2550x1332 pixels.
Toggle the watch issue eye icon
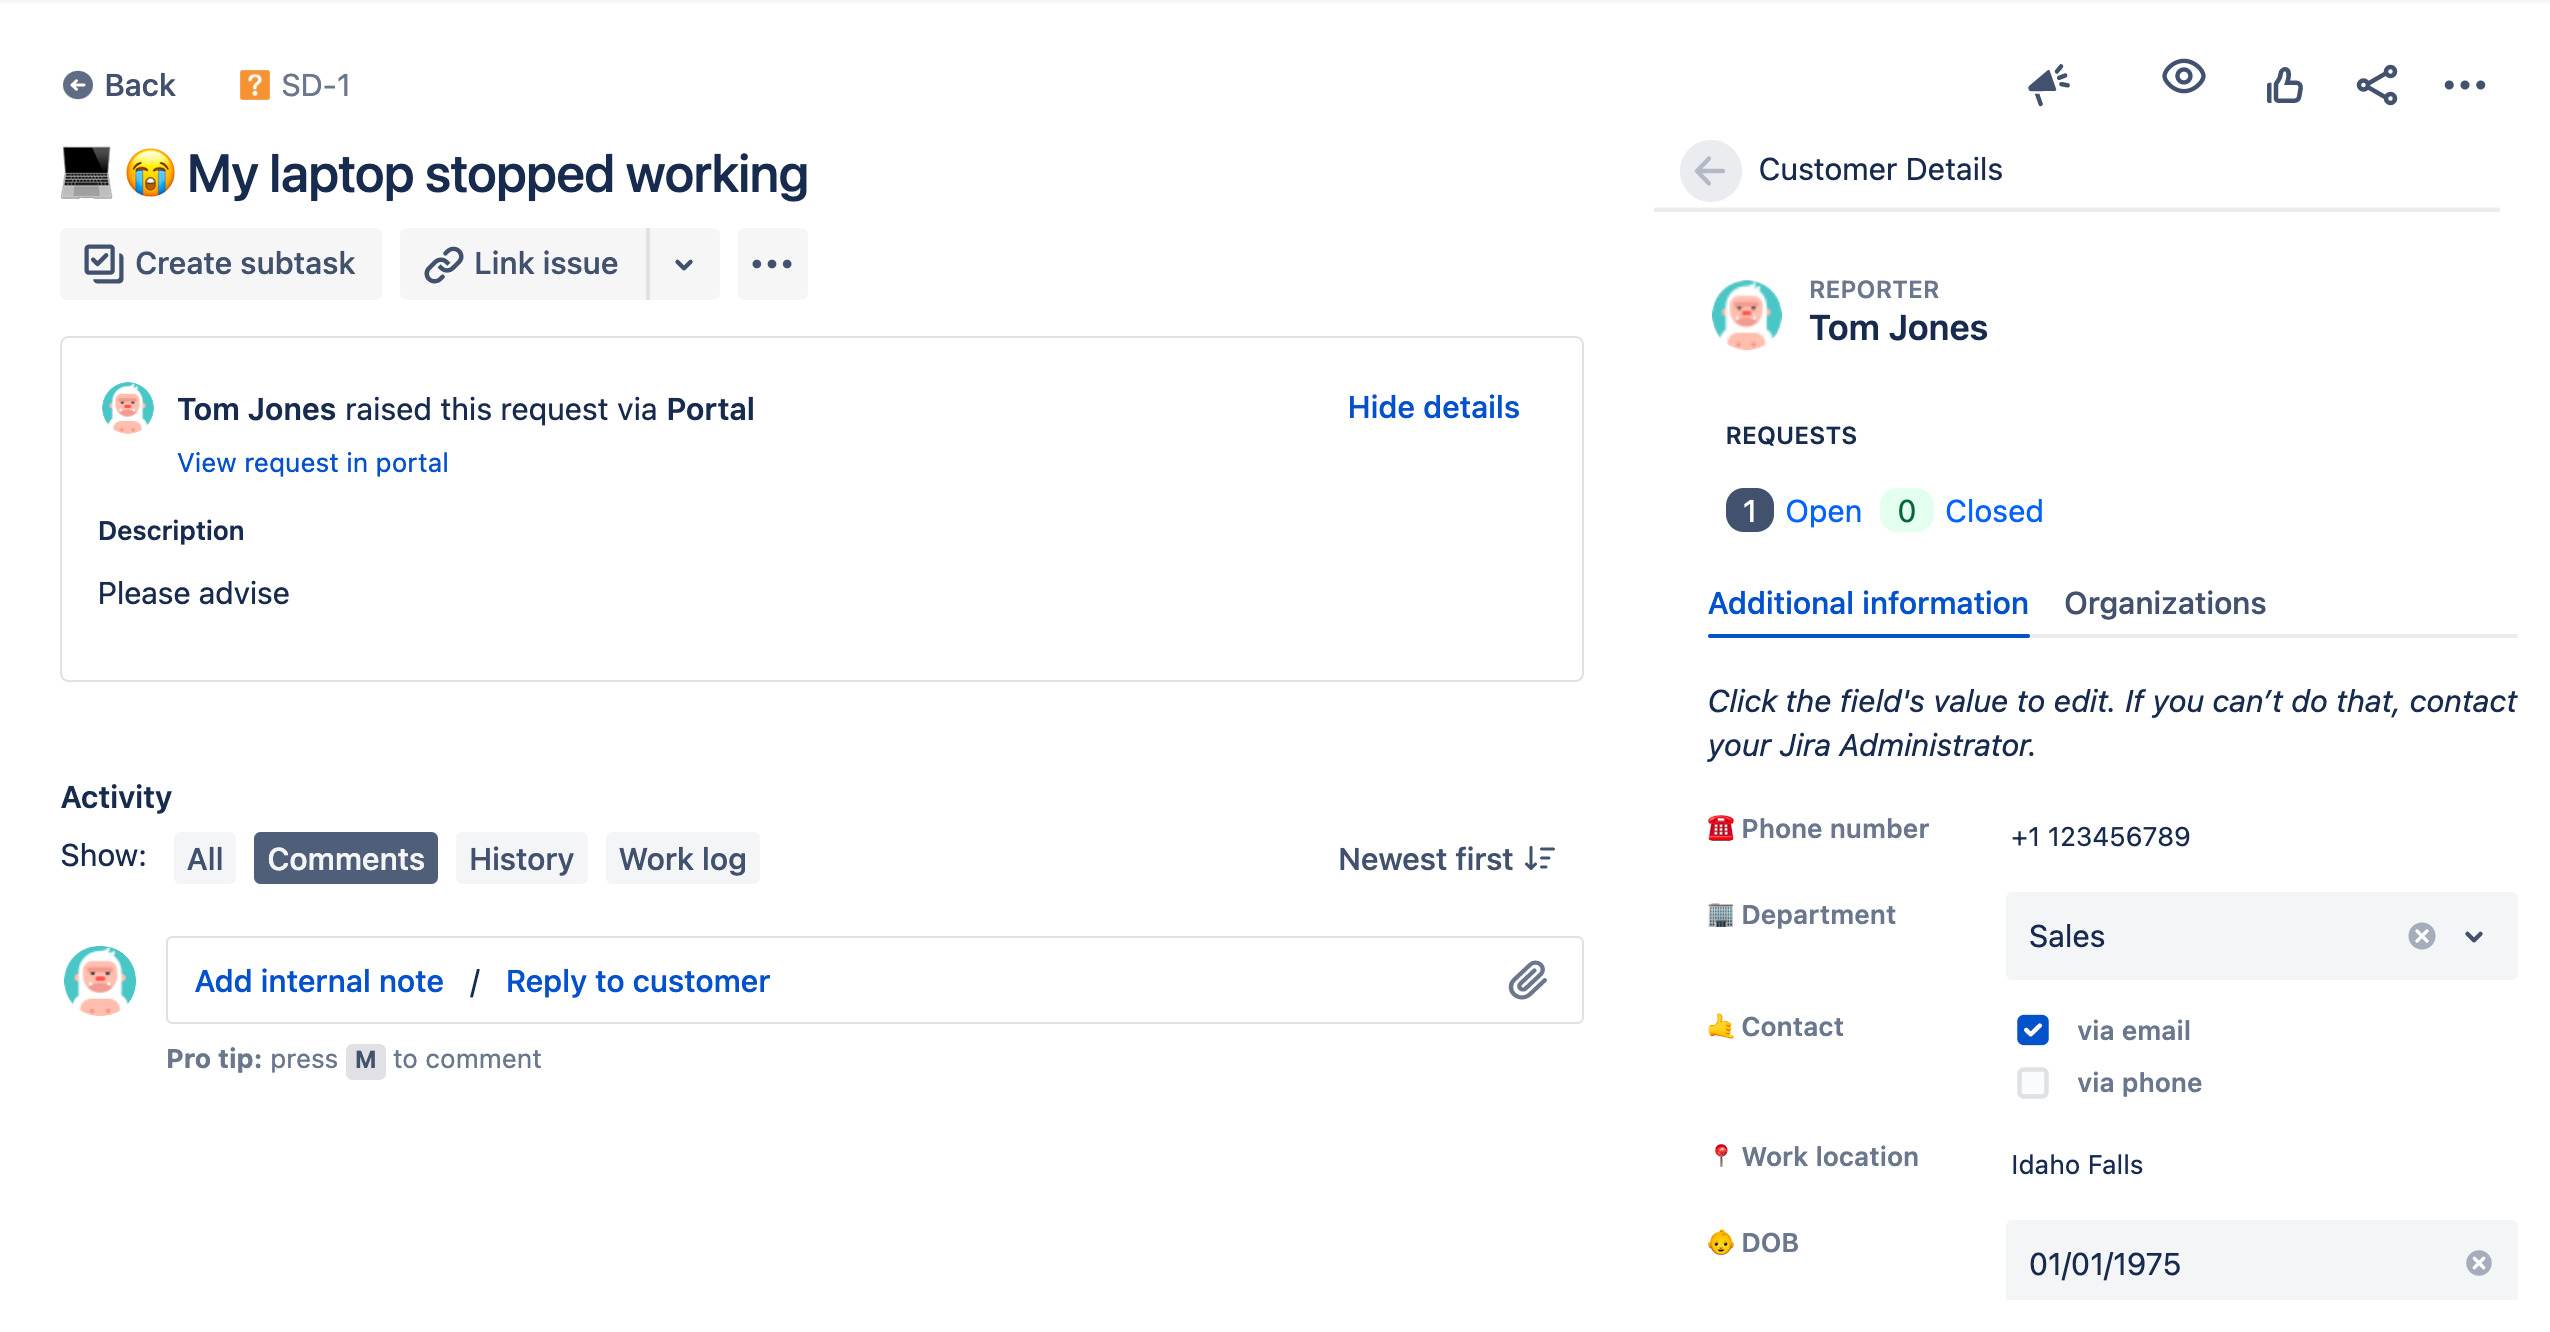2183,77
